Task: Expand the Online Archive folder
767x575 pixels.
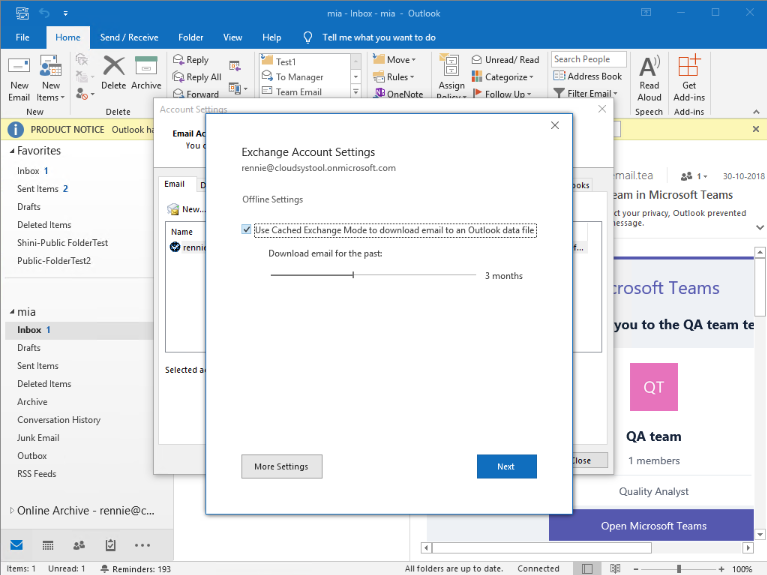Action: click(x=12, y=510)
